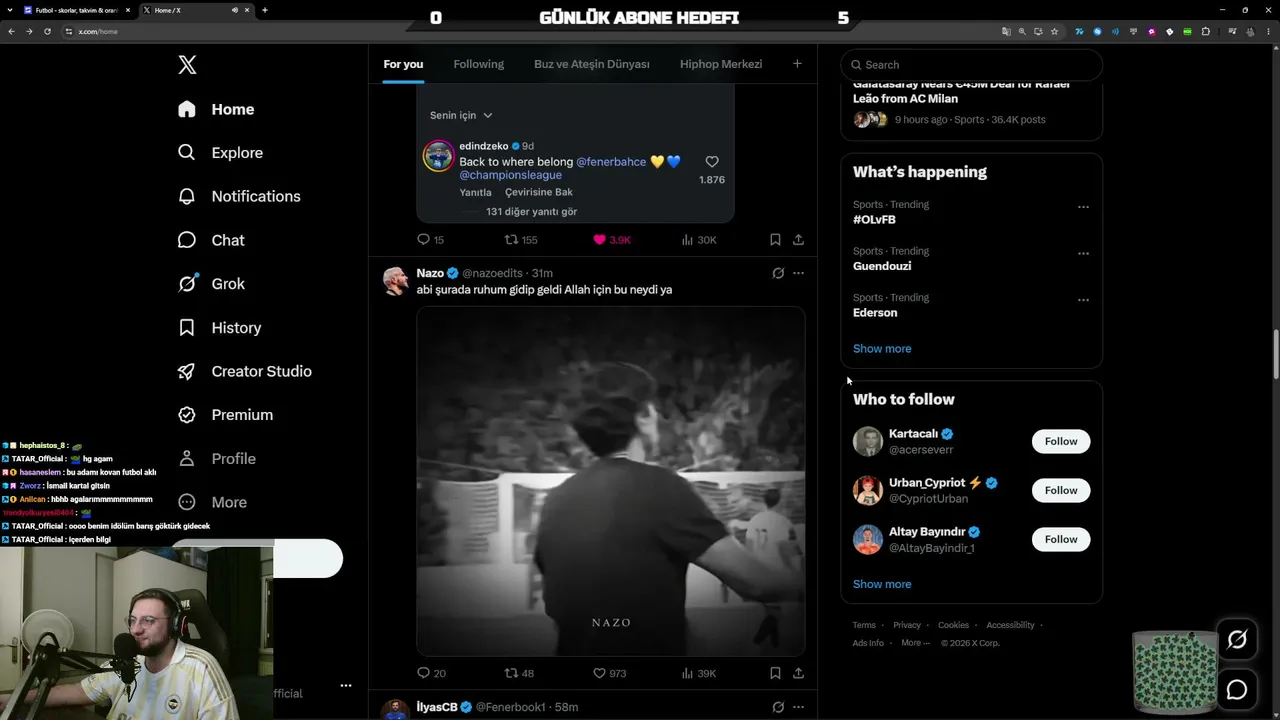The width and height of the screenshot is (1280, 720).
Task: Follow Urban_Cypriot
Action: 1061,490
